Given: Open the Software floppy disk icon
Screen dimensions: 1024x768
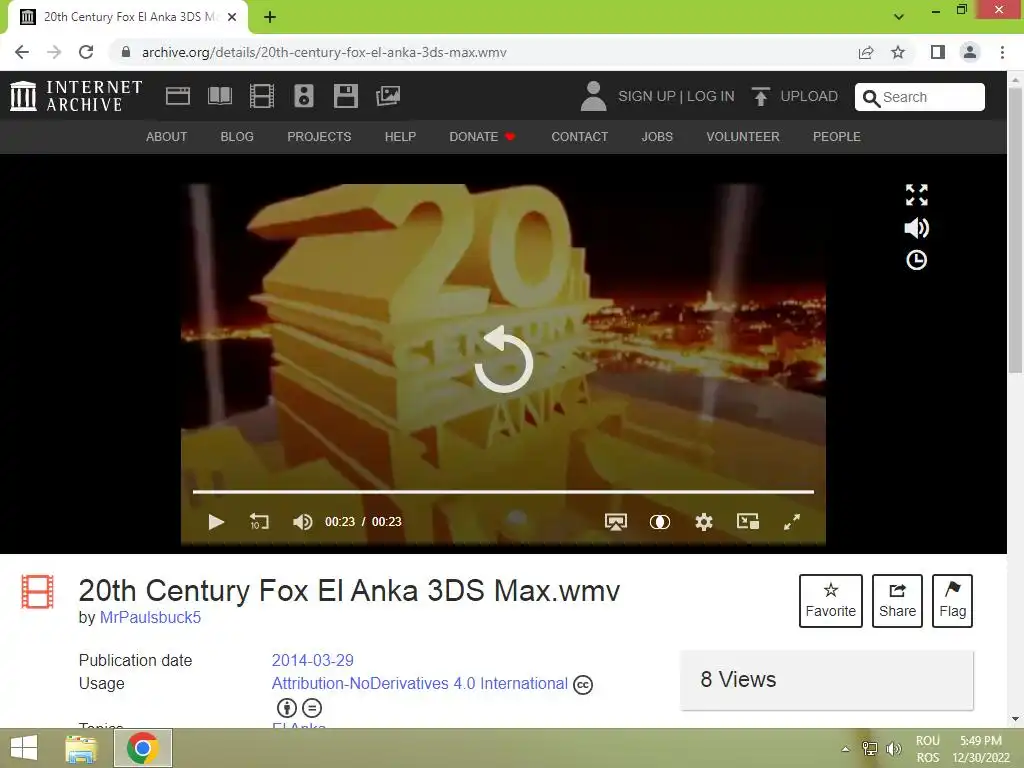Looking at the screenshot, I should 345,96.
